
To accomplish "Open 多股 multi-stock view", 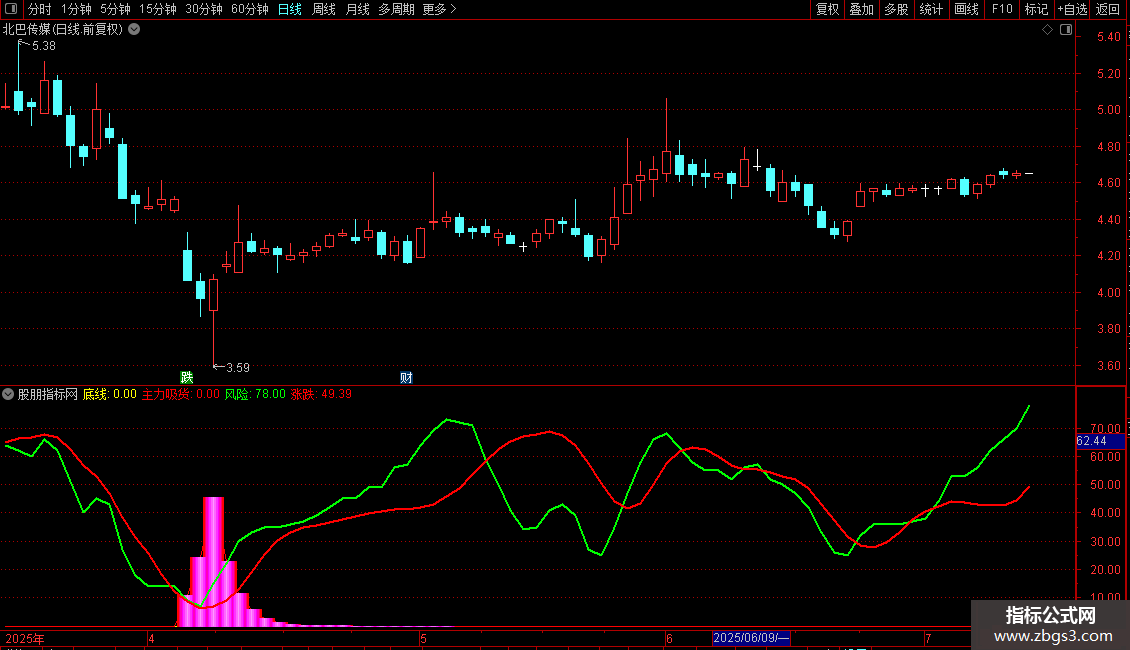I will click(x=896, y=9).
